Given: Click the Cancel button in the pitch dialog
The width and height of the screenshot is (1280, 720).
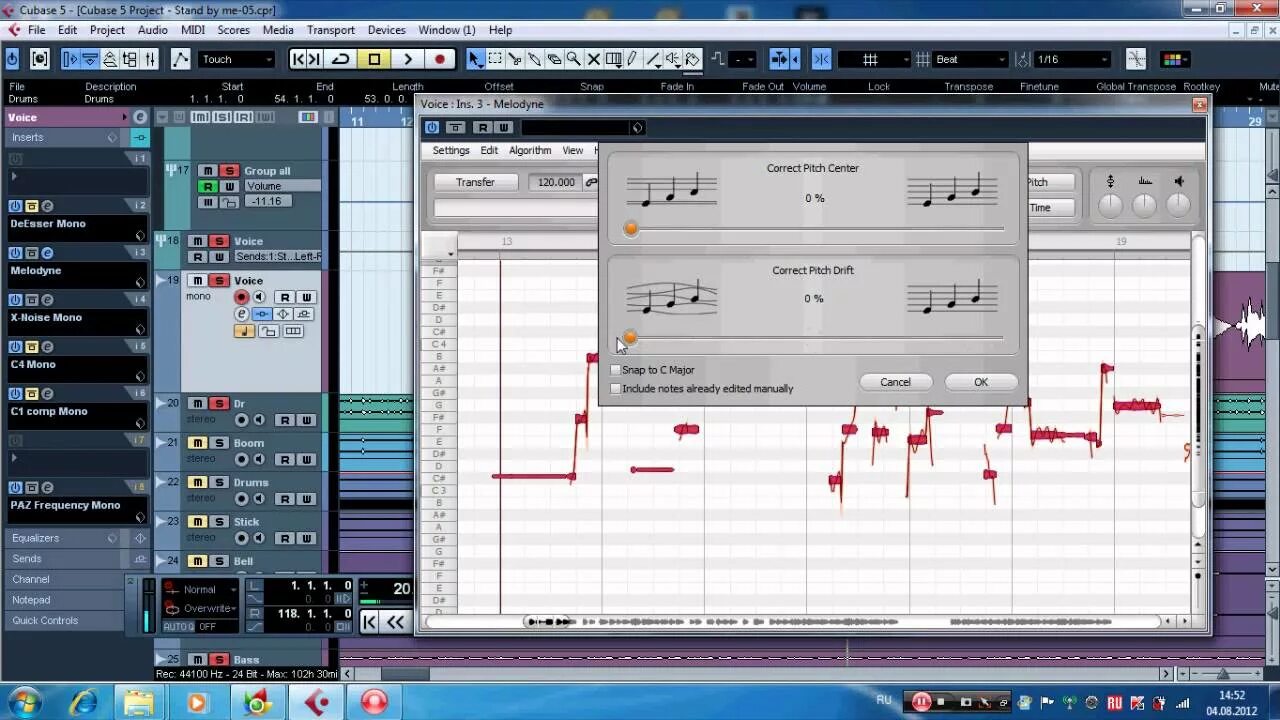Looking at the screenshot, I should [x=895, y=381].
